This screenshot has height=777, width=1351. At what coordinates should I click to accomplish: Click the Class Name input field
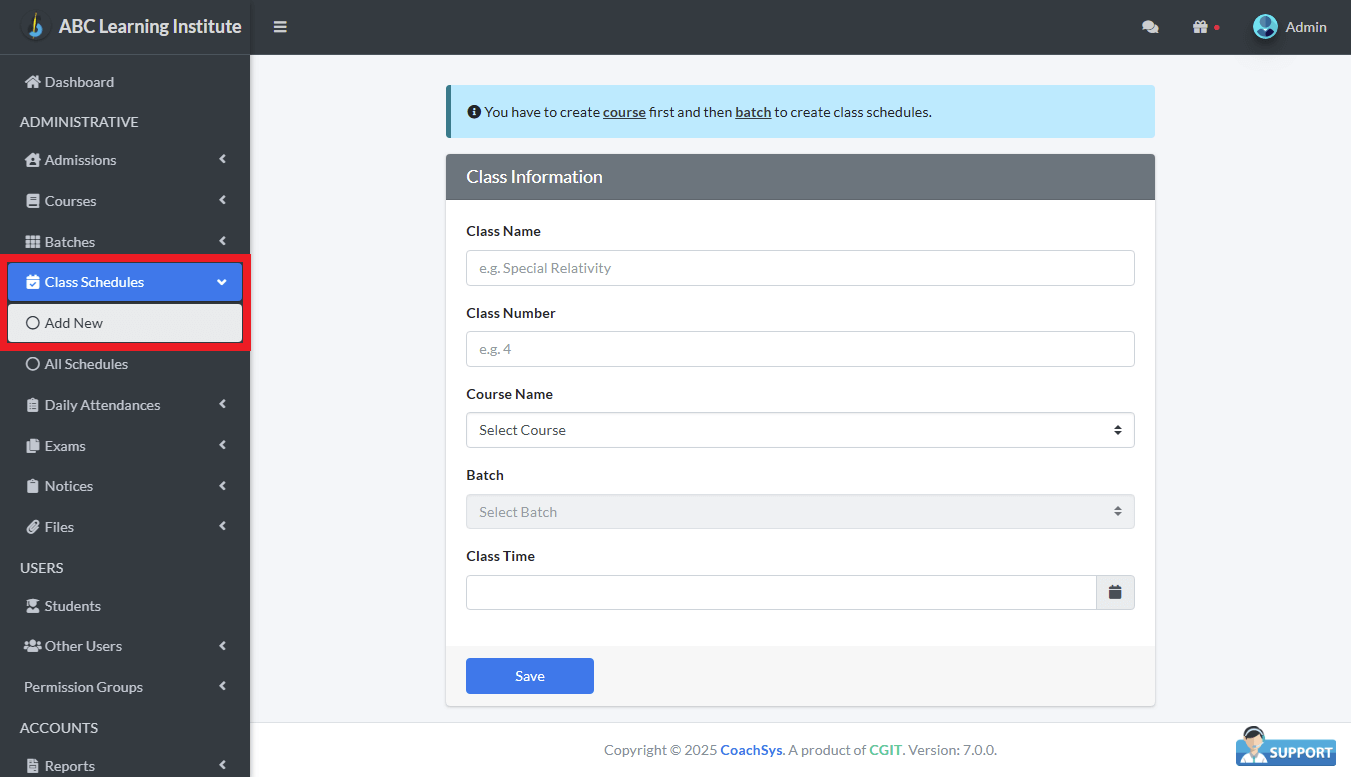(800, 268)
